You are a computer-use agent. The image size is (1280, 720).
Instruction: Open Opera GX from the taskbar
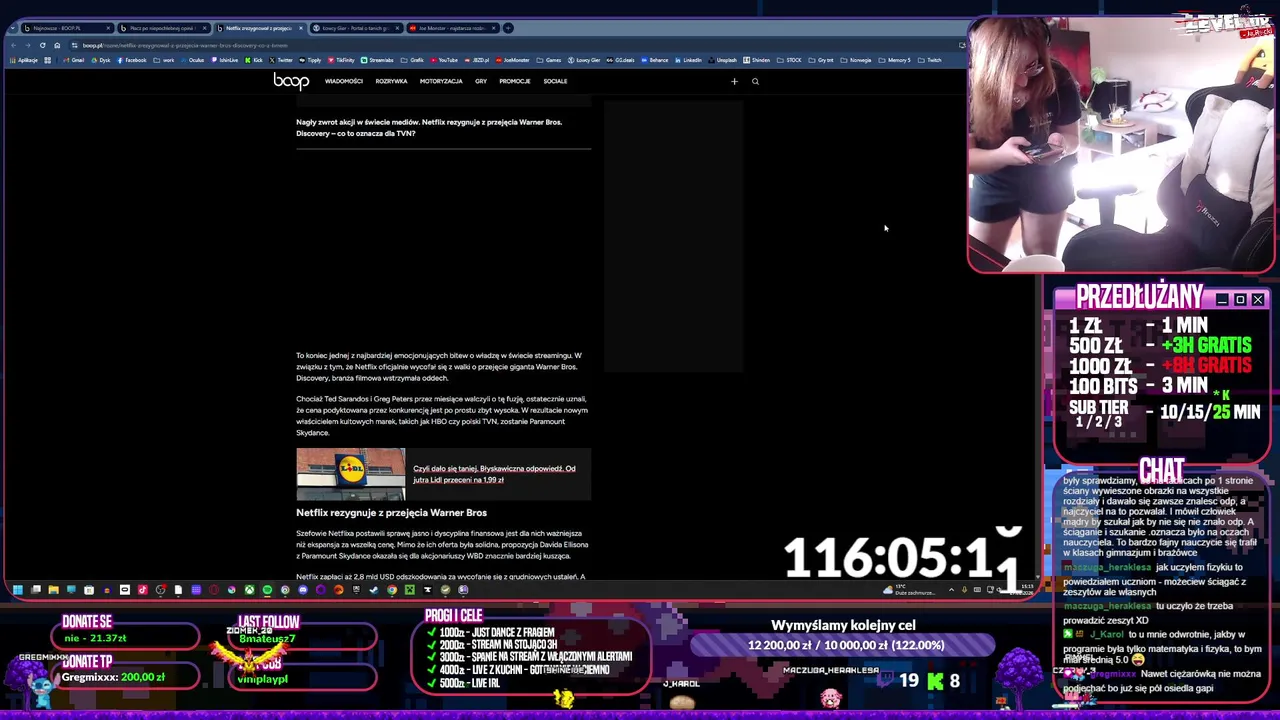click(214, 590)
